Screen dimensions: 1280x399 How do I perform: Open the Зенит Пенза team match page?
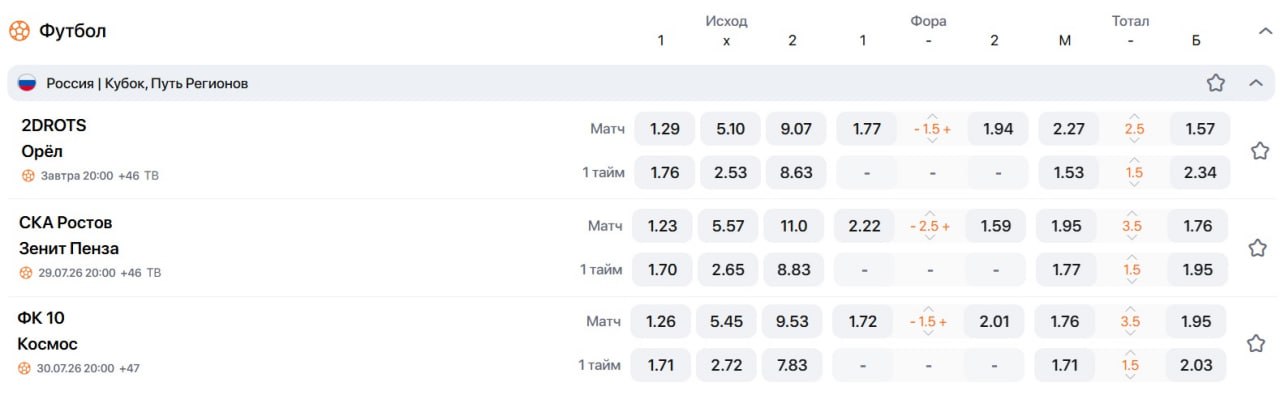[69, 248]
